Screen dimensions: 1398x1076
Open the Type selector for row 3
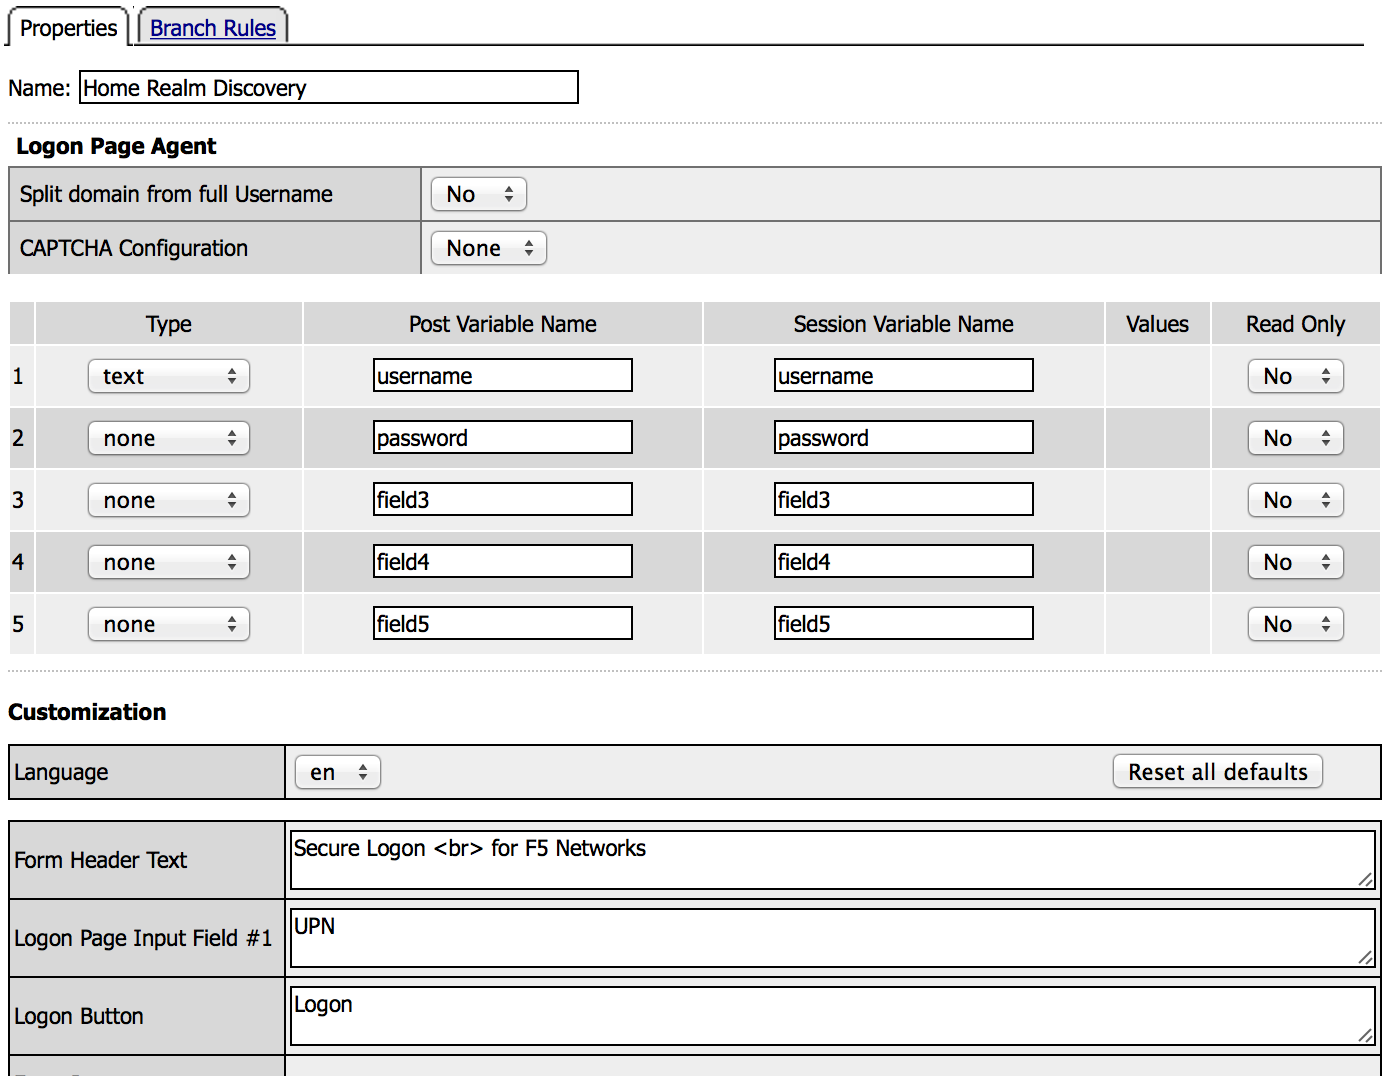tap(168, 500)
